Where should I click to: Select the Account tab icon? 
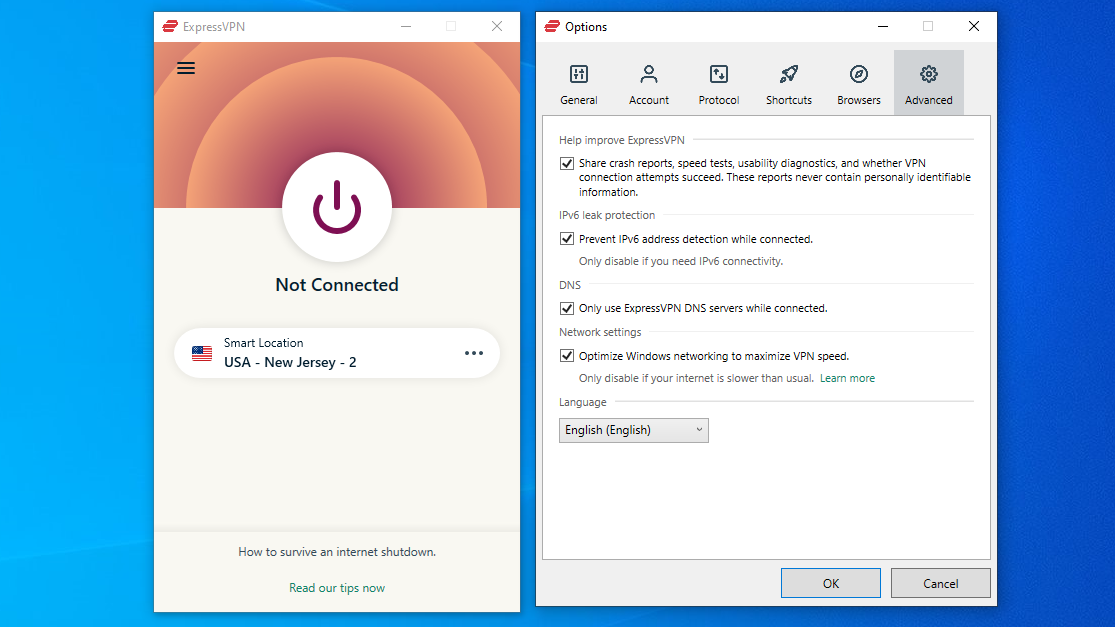click(649, 75)
